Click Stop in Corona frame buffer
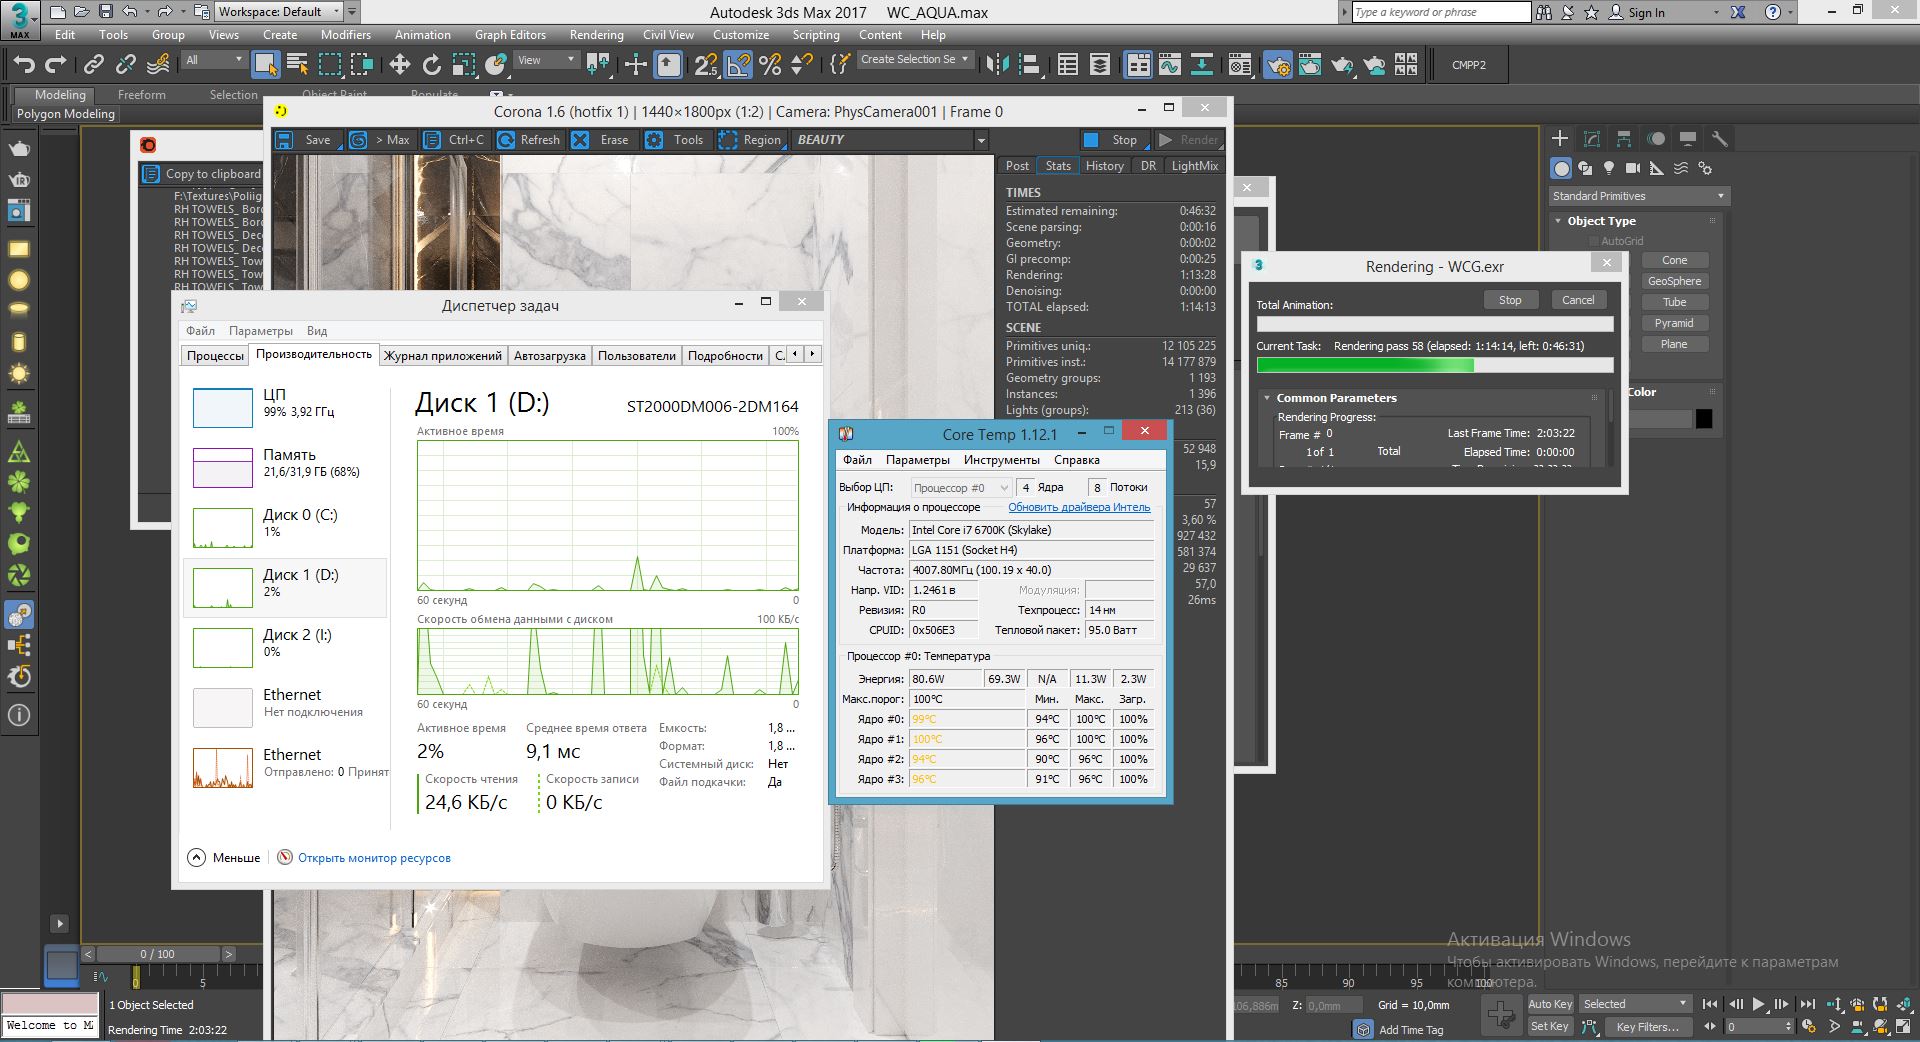Viewport: 1920px width, 1042px height. click(1113, 140)
